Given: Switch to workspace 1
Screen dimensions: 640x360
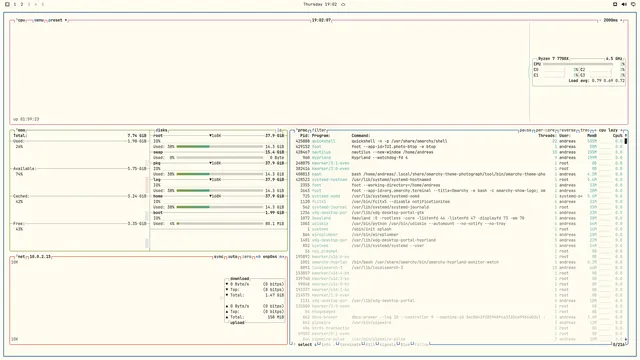Looking at the screenshot, I should (15, 4).
